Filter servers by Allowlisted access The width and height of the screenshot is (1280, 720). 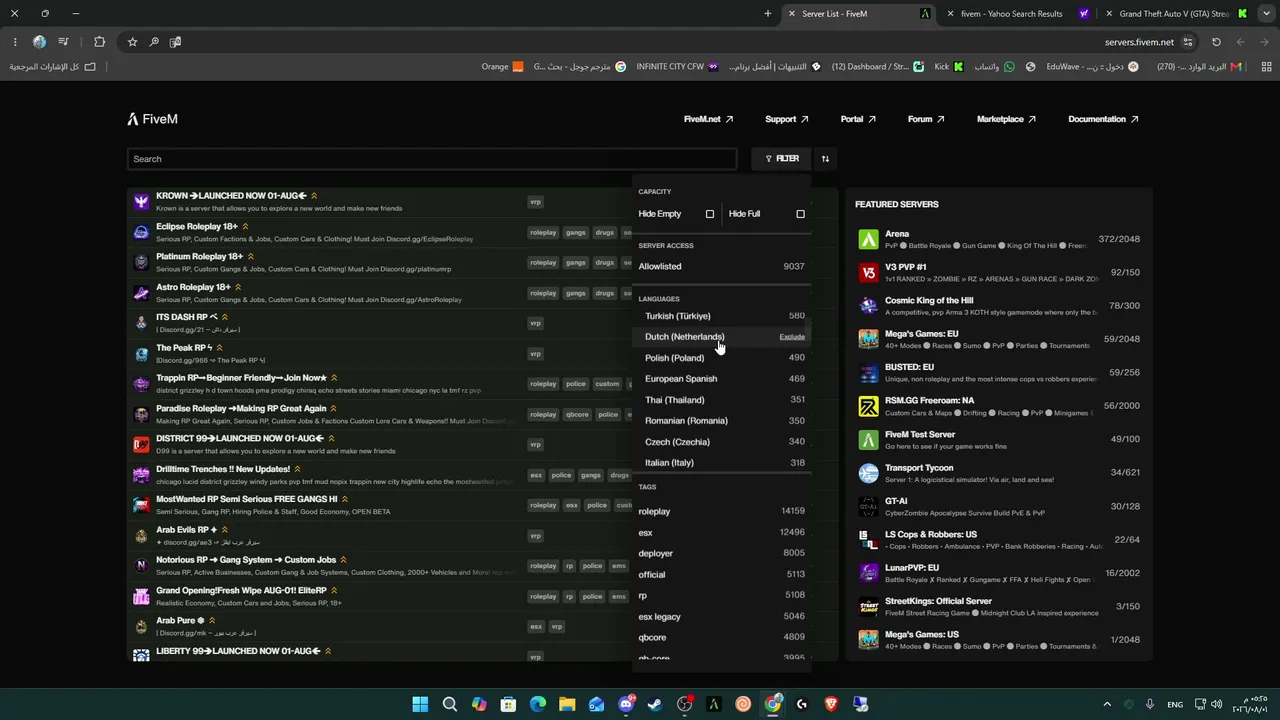[x=722, y=266]
